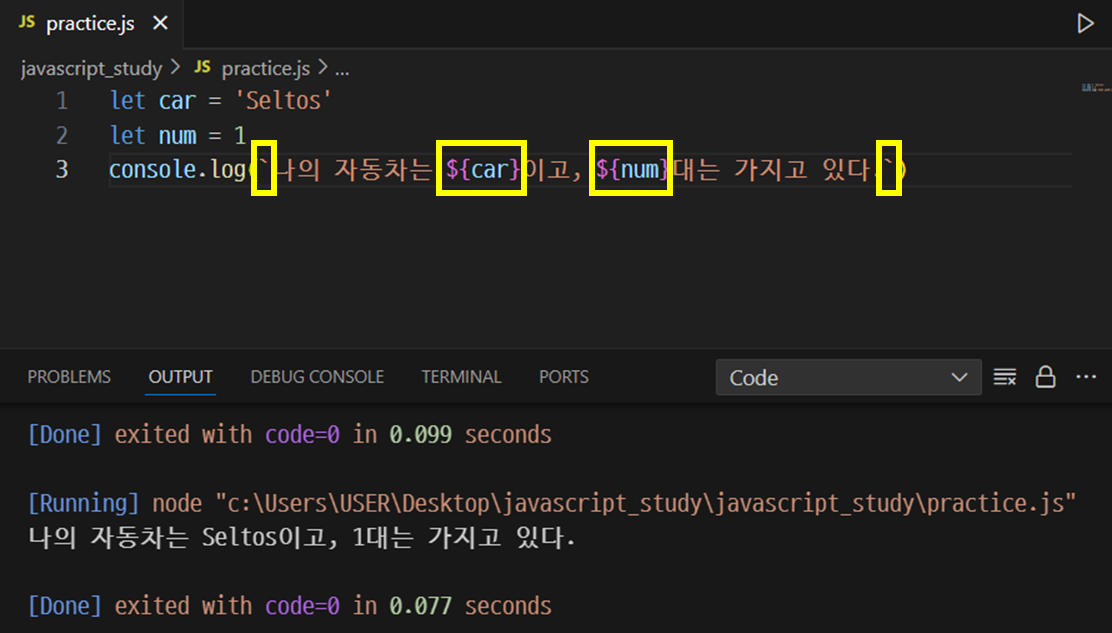
Task: Click line number 1 in the gutter
Action: click(x=62, y=101)
